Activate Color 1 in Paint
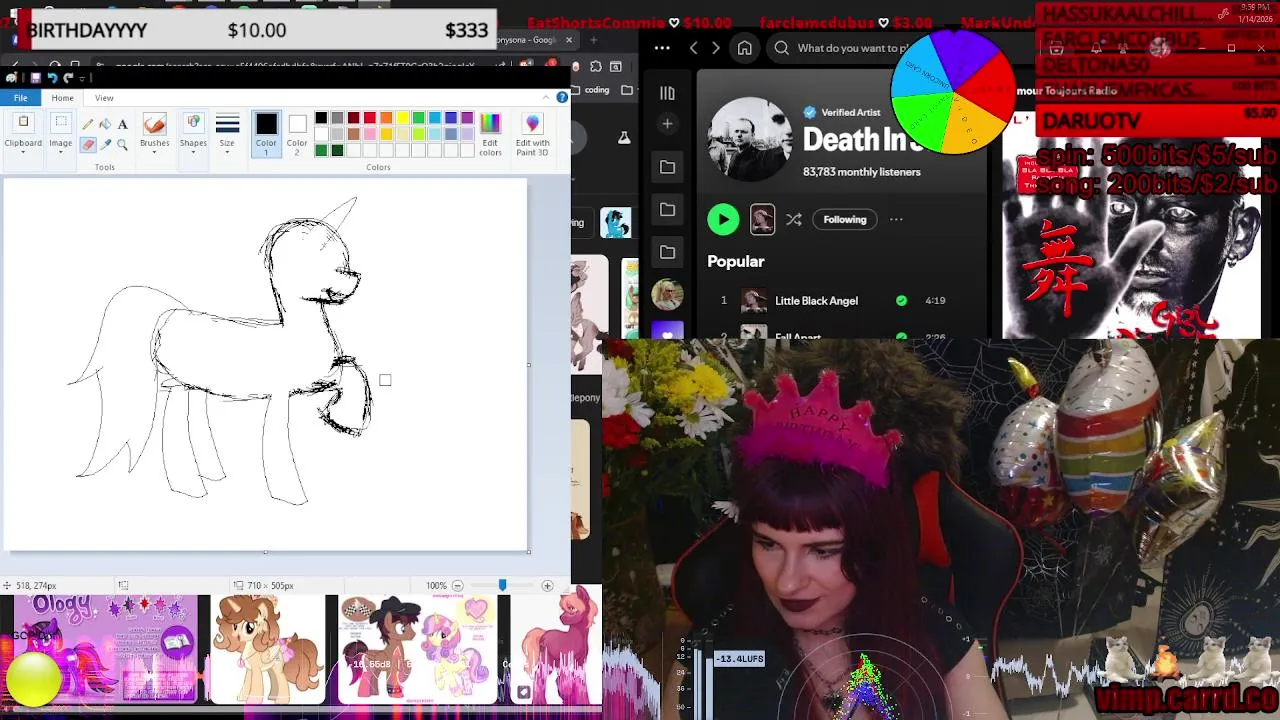Image resolution: width=1280 pixels, height=720 pixels. point(266,134)
